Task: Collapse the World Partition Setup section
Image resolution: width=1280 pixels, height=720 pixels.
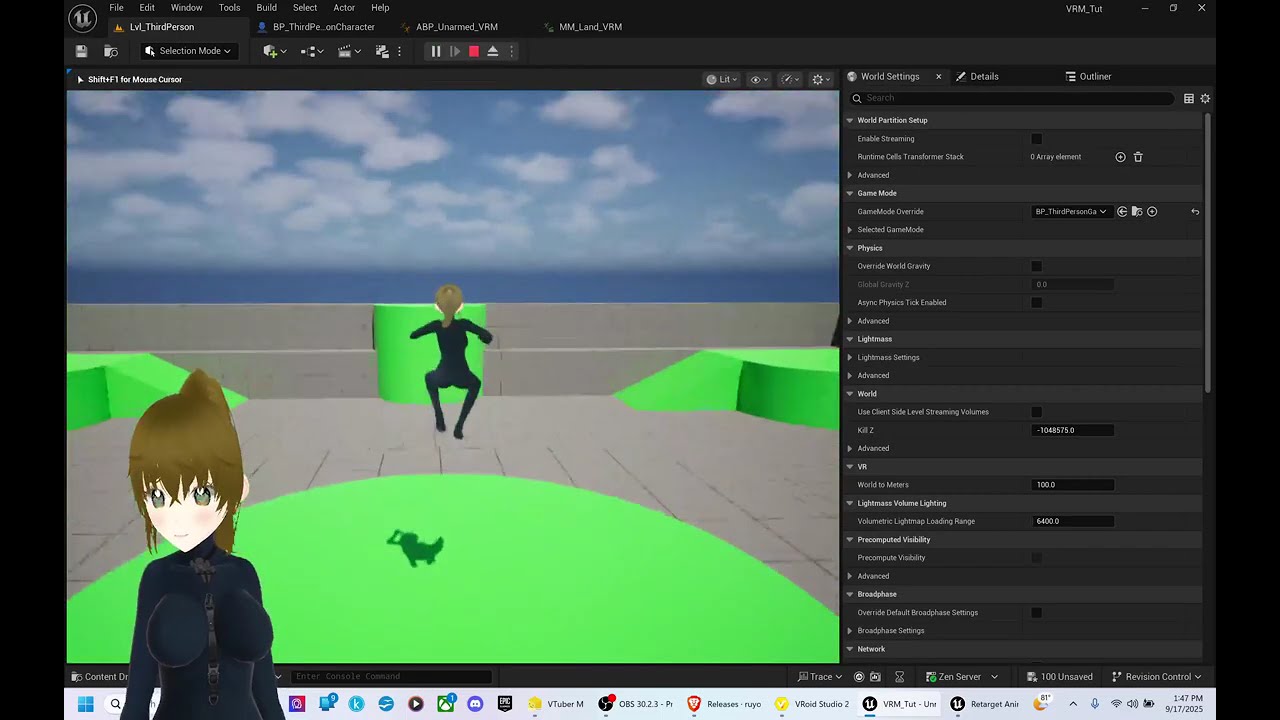Action: [x=850, y=120]
